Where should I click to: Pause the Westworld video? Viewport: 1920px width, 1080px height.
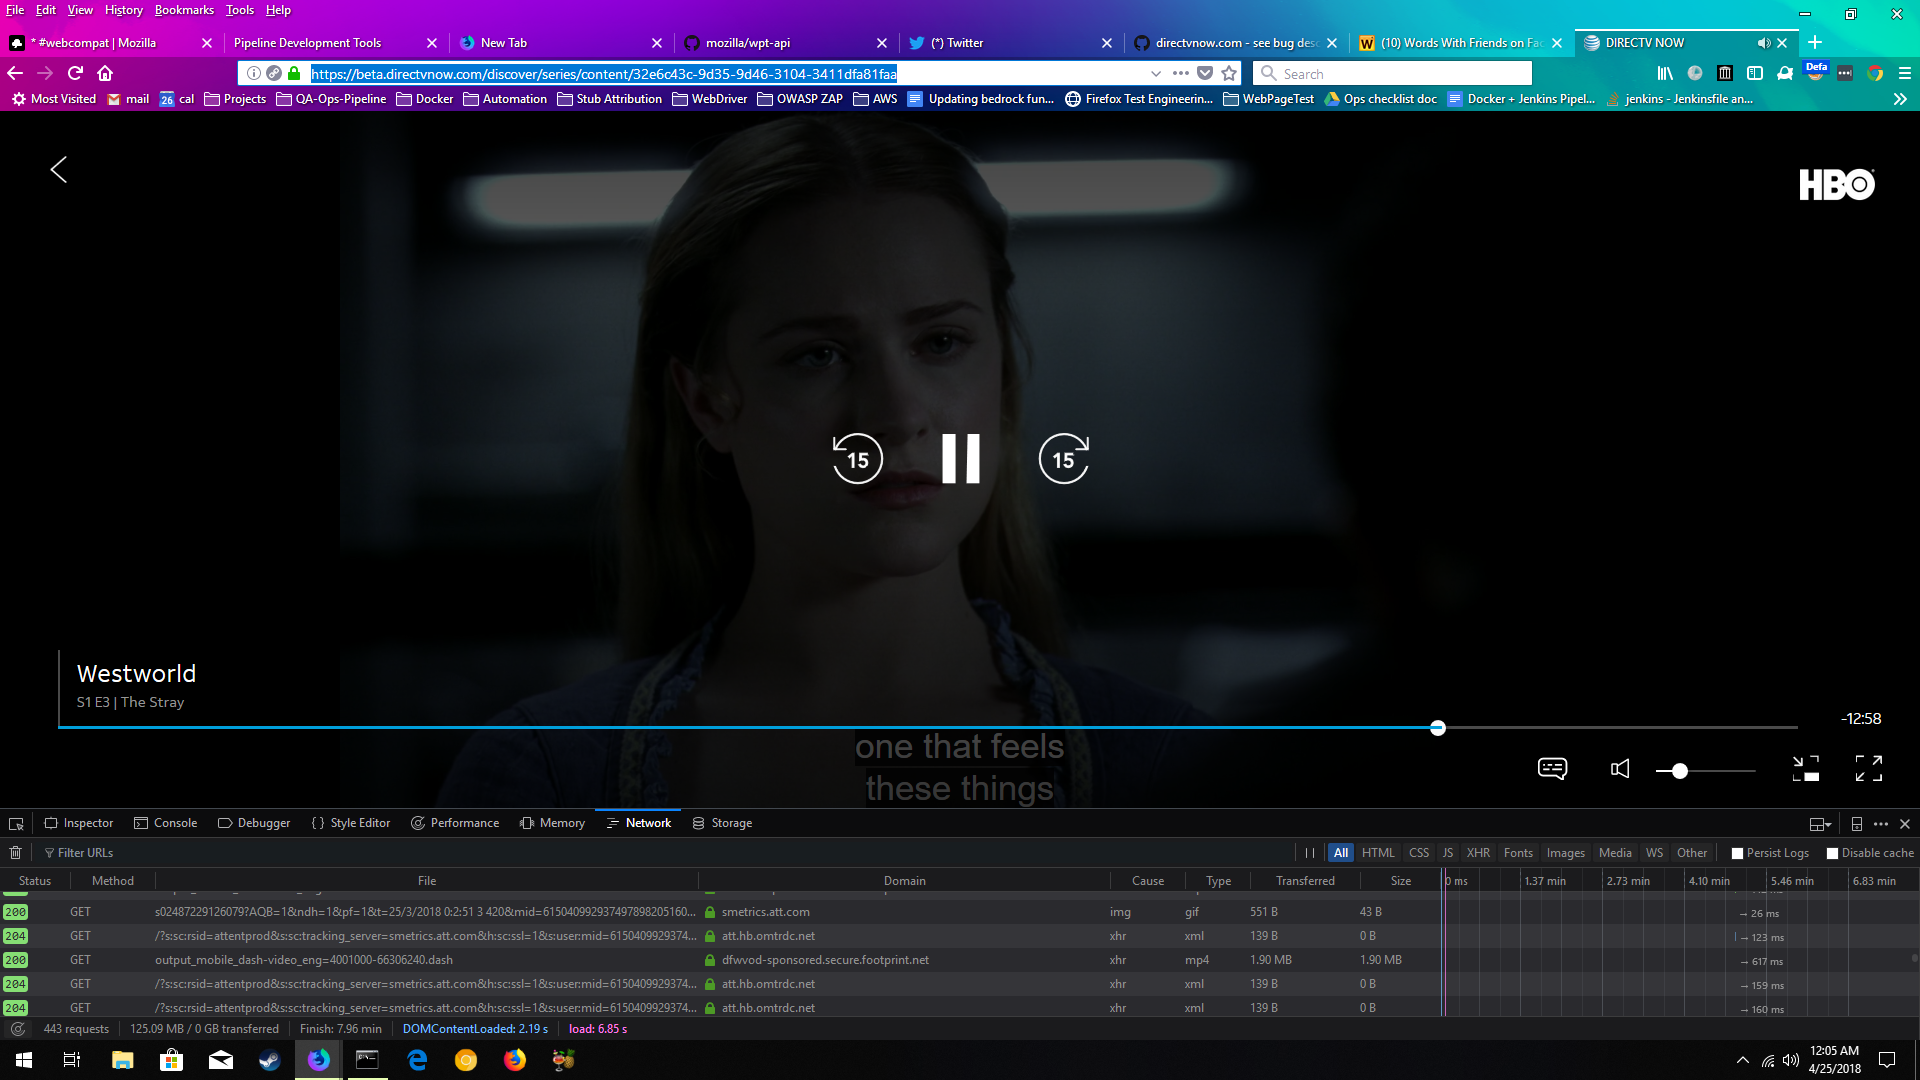pyautogui.click(x=961, y=459)
